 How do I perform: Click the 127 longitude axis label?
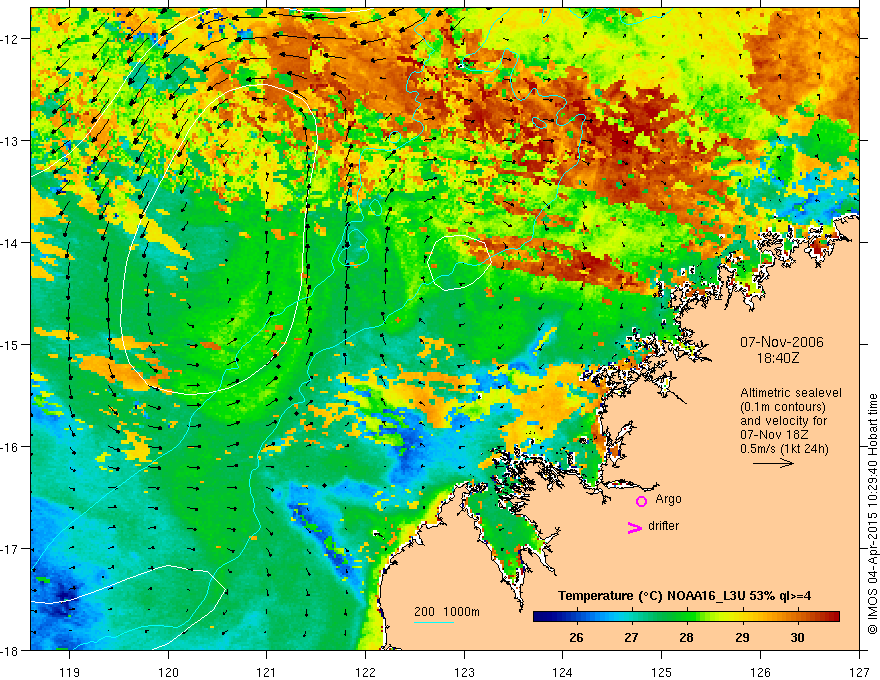[x=859, y=673]
